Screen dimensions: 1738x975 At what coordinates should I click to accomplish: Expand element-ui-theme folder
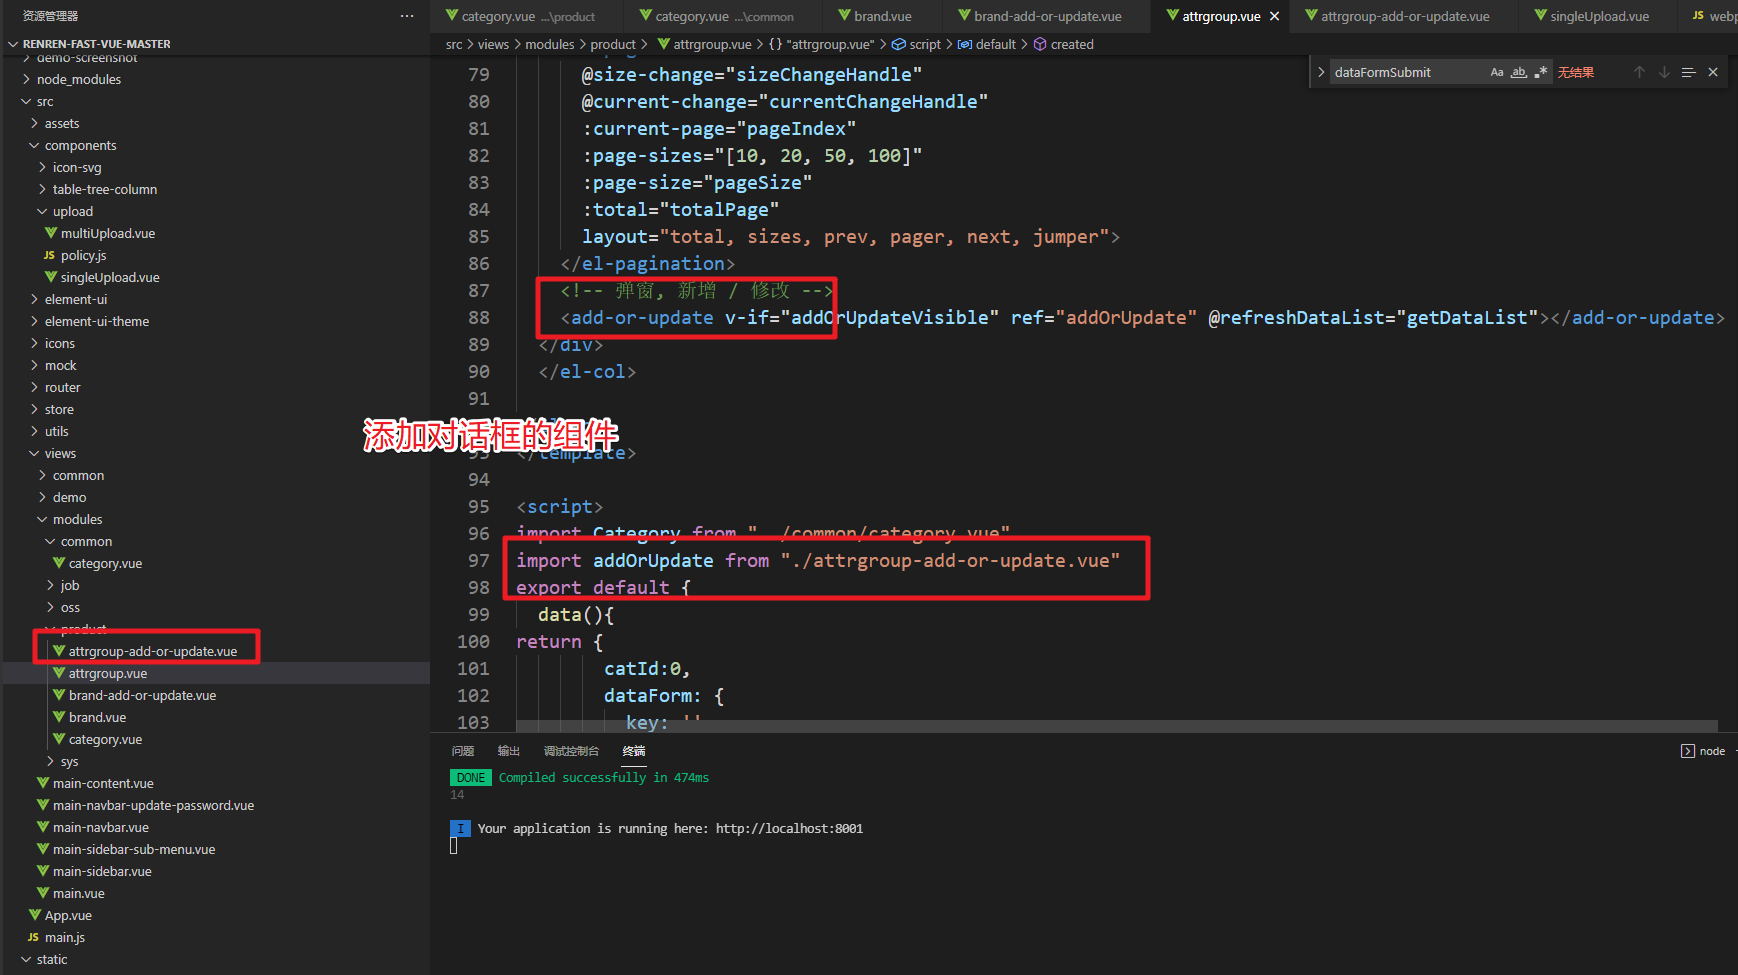click(x=97, y=322)
